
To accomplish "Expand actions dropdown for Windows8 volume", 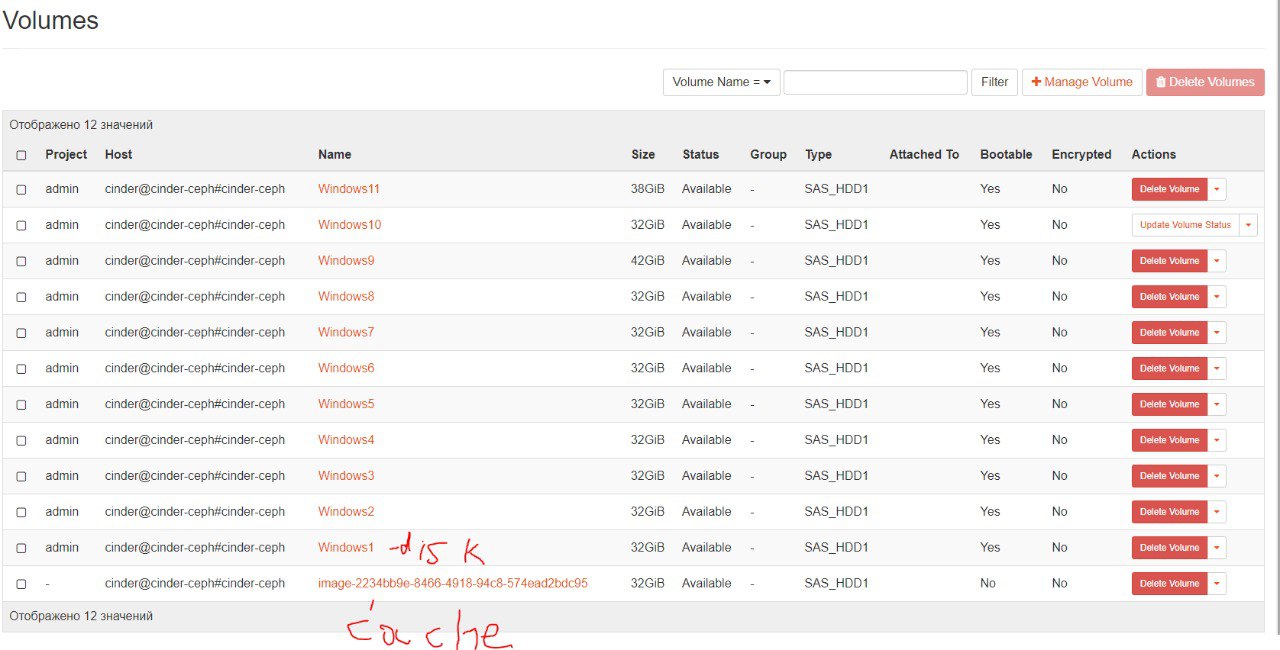I will pos(1217,297).
